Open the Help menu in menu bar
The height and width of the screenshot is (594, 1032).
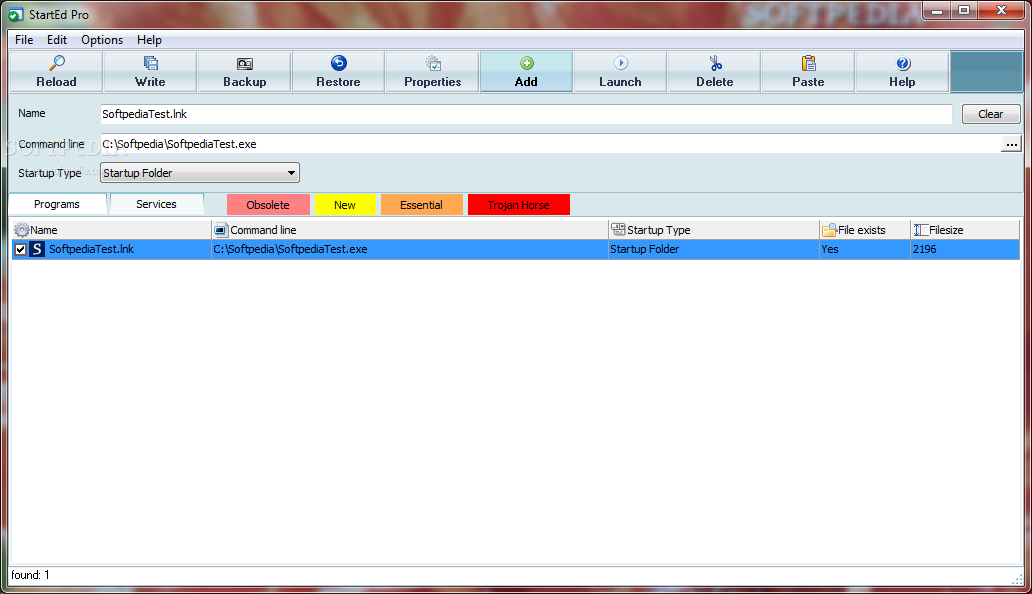[x=149, y=39]
